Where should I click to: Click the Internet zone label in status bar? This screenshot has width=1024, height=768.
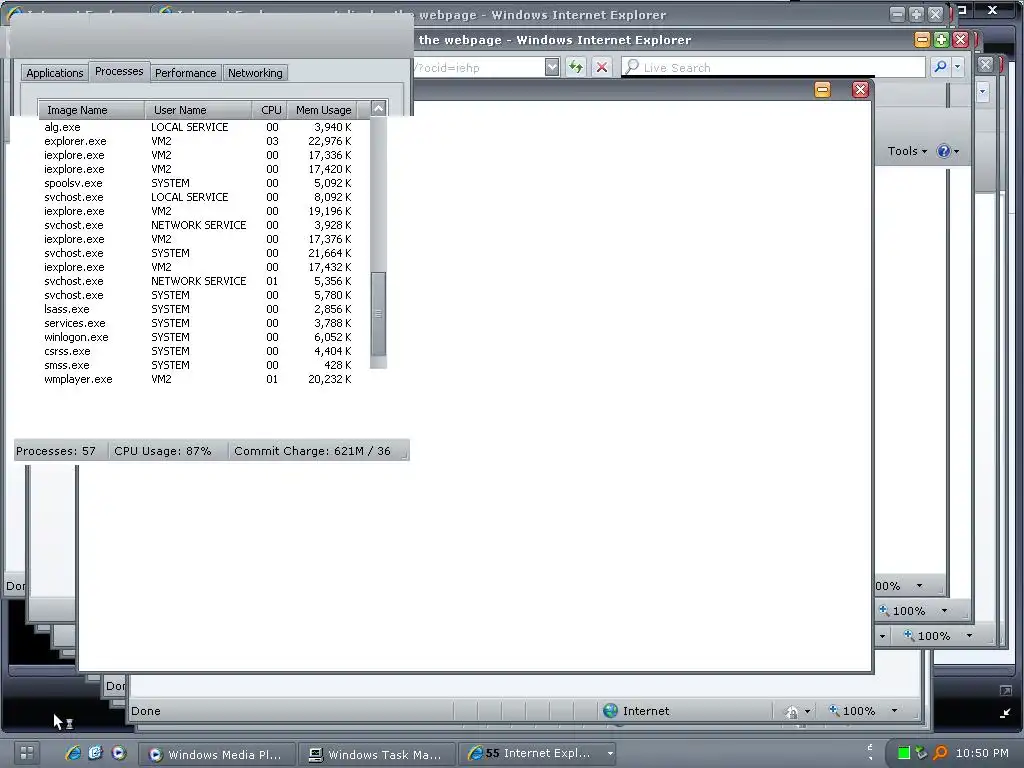coord(645,711)
